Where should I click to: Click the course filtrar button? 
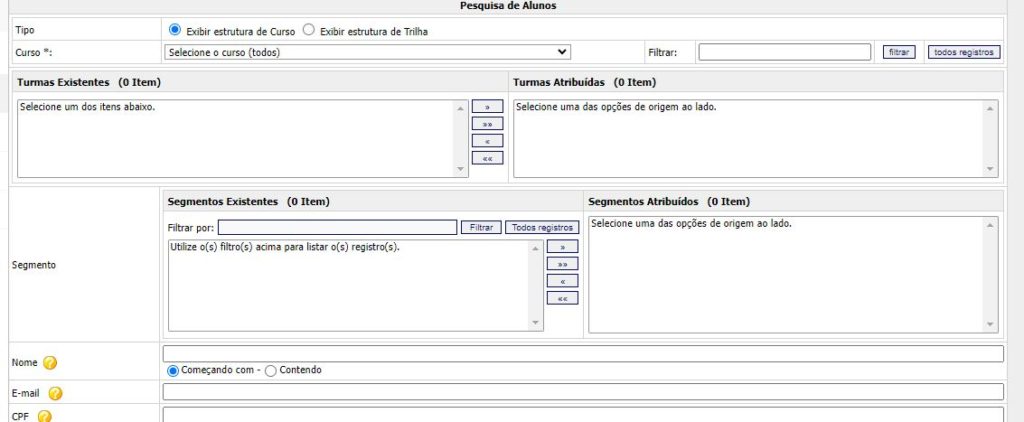[898, 52]
